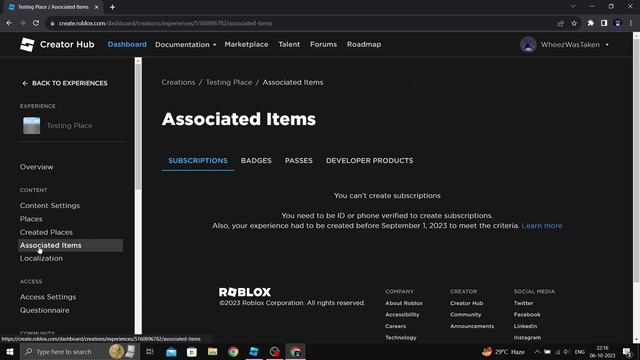Open Google Chrome in taskbar

[233, 351]
